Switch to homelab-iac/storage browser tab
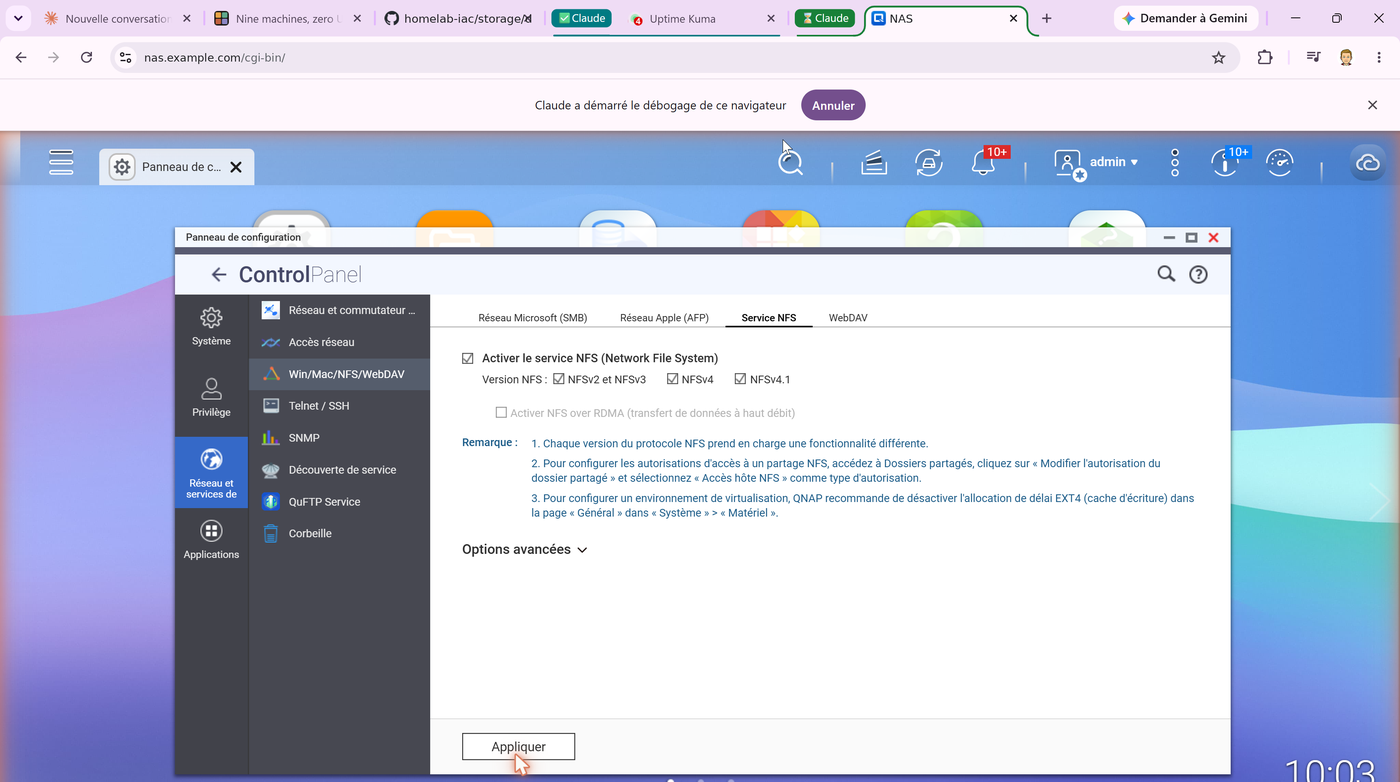 tap(461, 18)
